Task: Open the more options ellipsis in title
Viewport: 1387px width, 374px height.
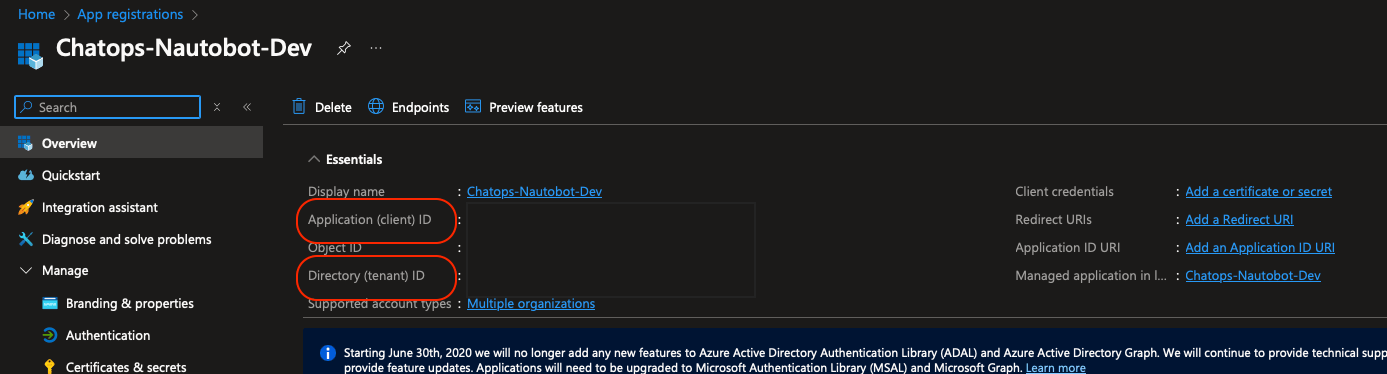Action: 376,48
